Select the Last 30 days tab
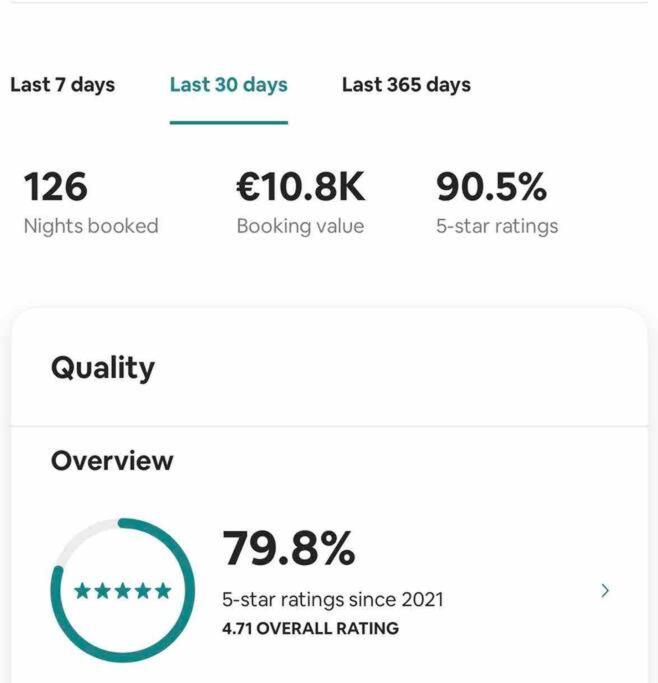The height and width of the screenshot is (683, 658). (x=228, y=85)
